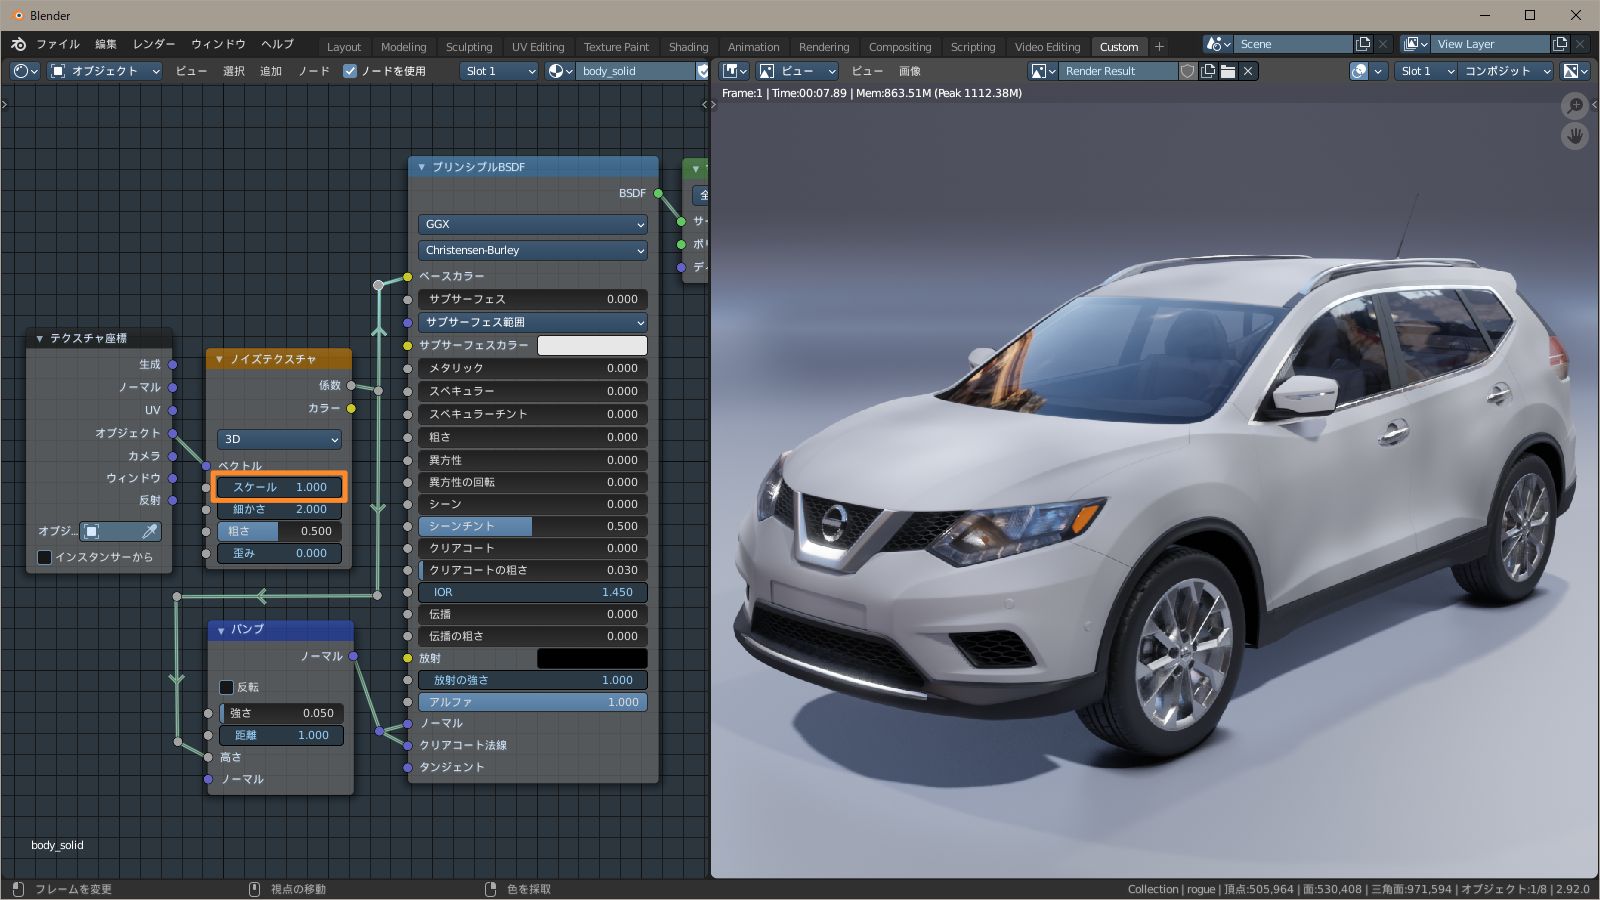This screenshot has width=1600, height=900.
Task: Click the object picker icon in オブジェクト field
Action: coord(91,531)
